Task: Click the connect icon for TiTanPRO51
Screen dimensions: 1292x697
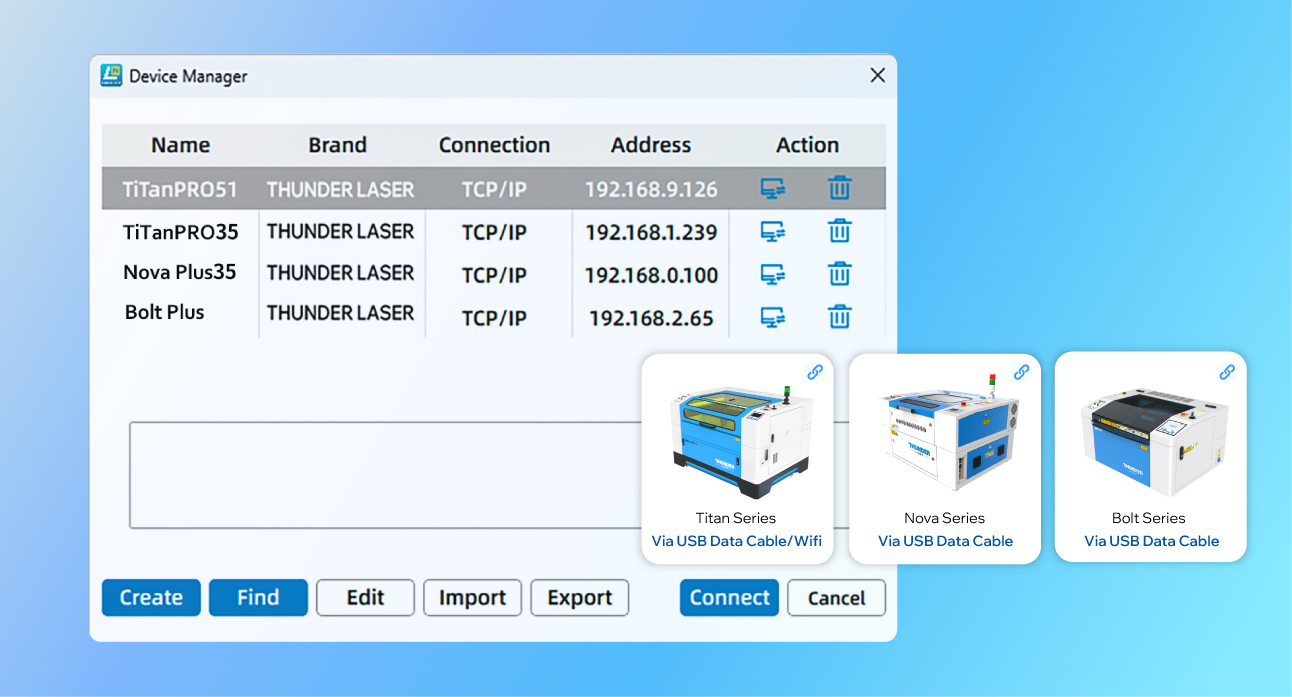Action: tap(772, 188)
